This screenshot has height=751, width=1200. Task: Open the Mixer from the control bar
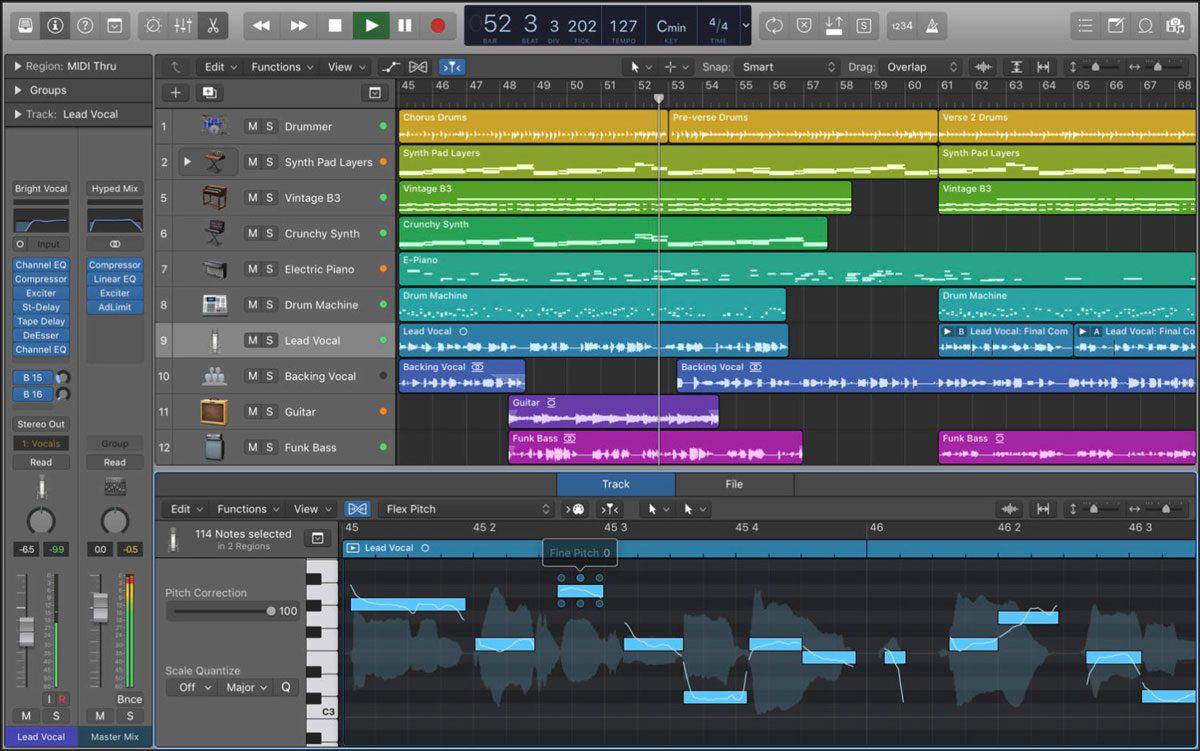[182, 25]
